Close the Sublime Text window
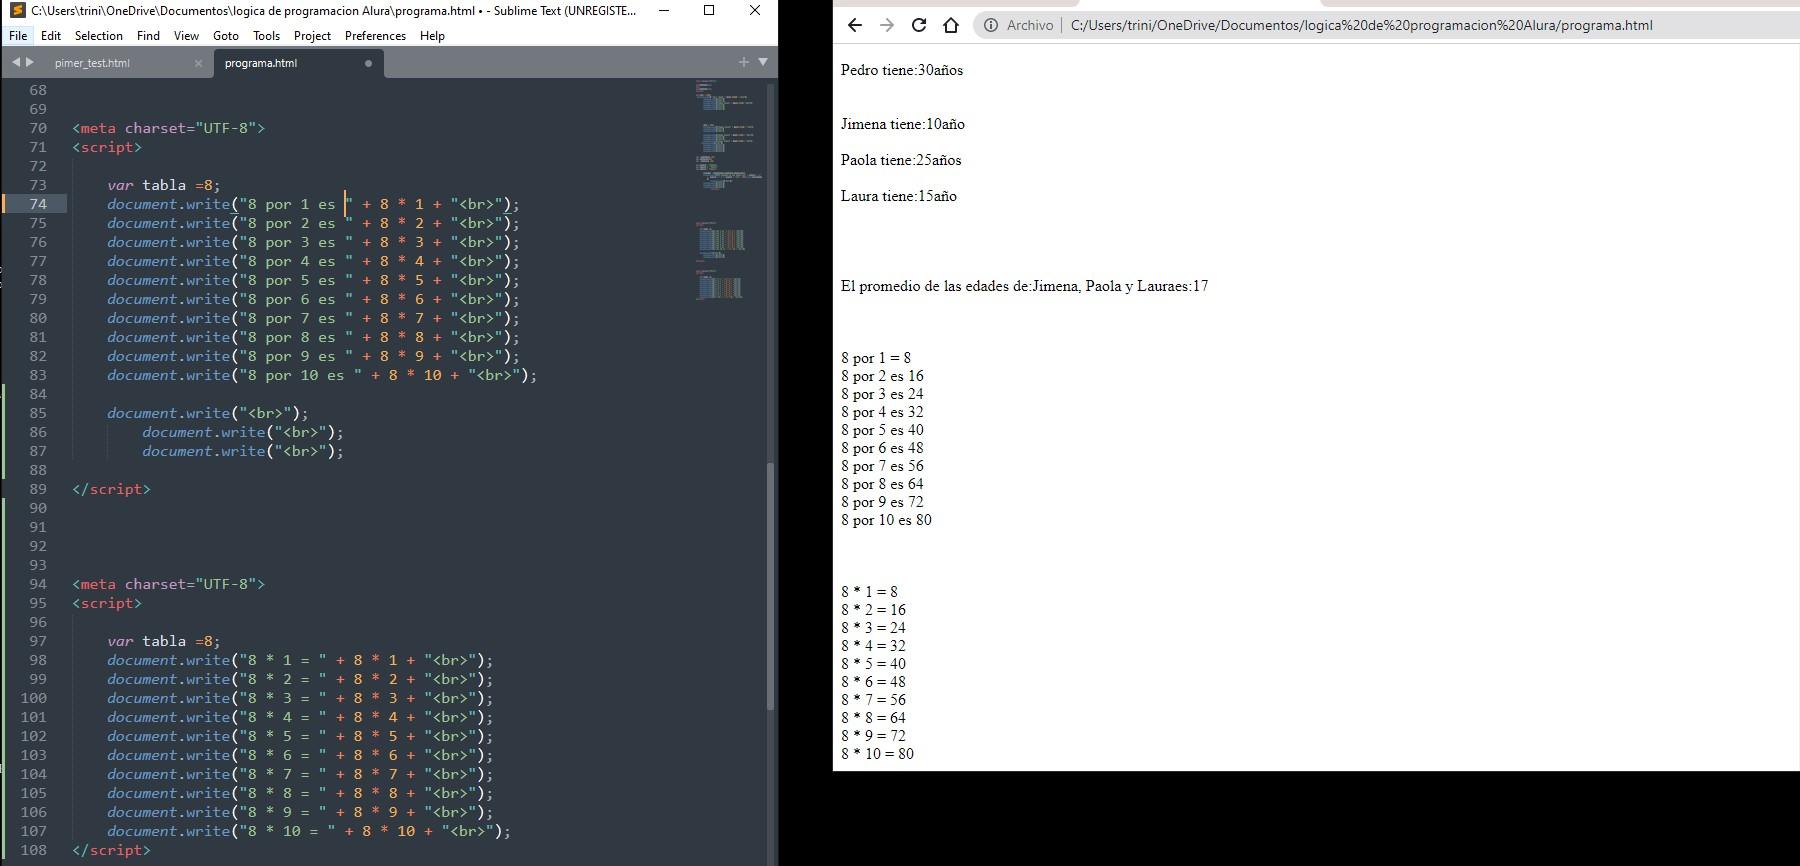 click(755, 10)
